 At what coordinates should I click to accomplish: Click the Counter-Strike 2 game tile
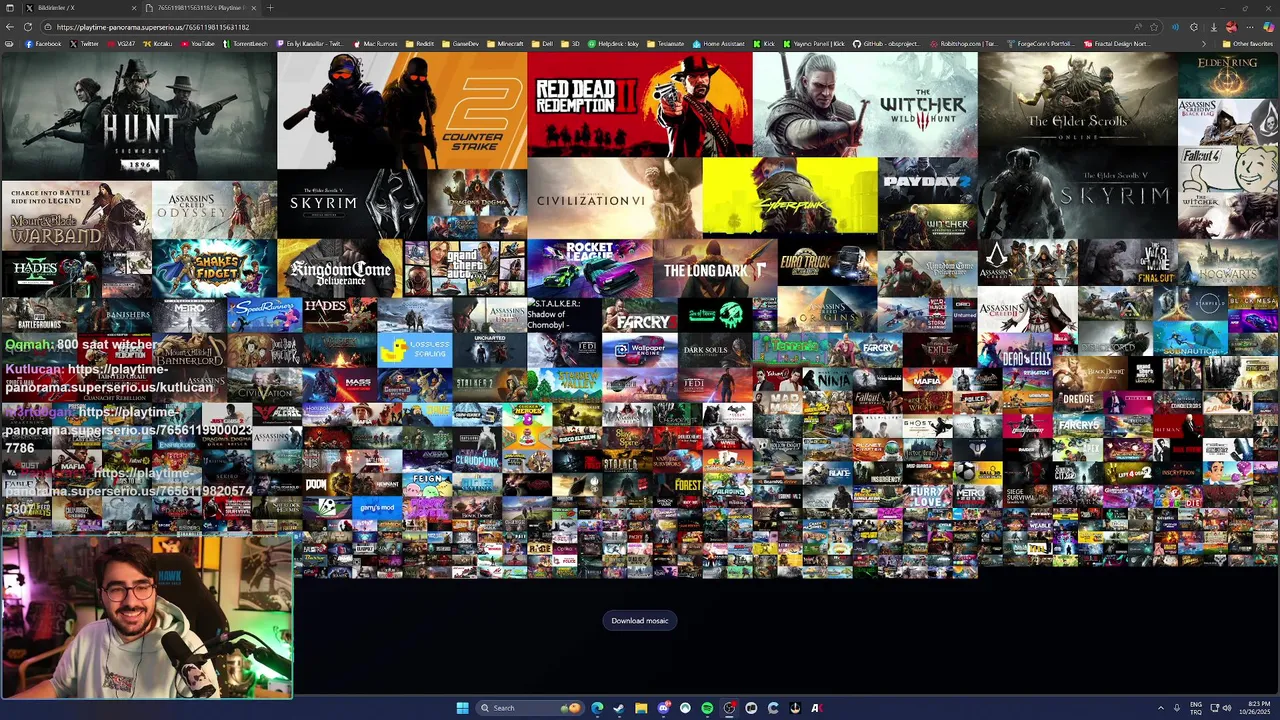(402, 110)
